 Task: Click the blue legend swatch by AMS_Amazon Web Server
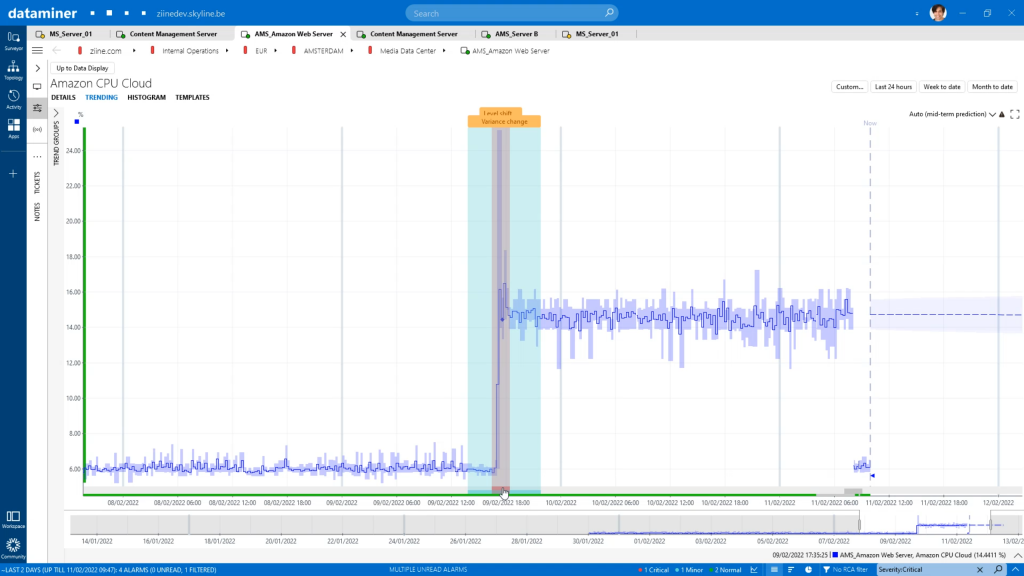pos(835,555)
